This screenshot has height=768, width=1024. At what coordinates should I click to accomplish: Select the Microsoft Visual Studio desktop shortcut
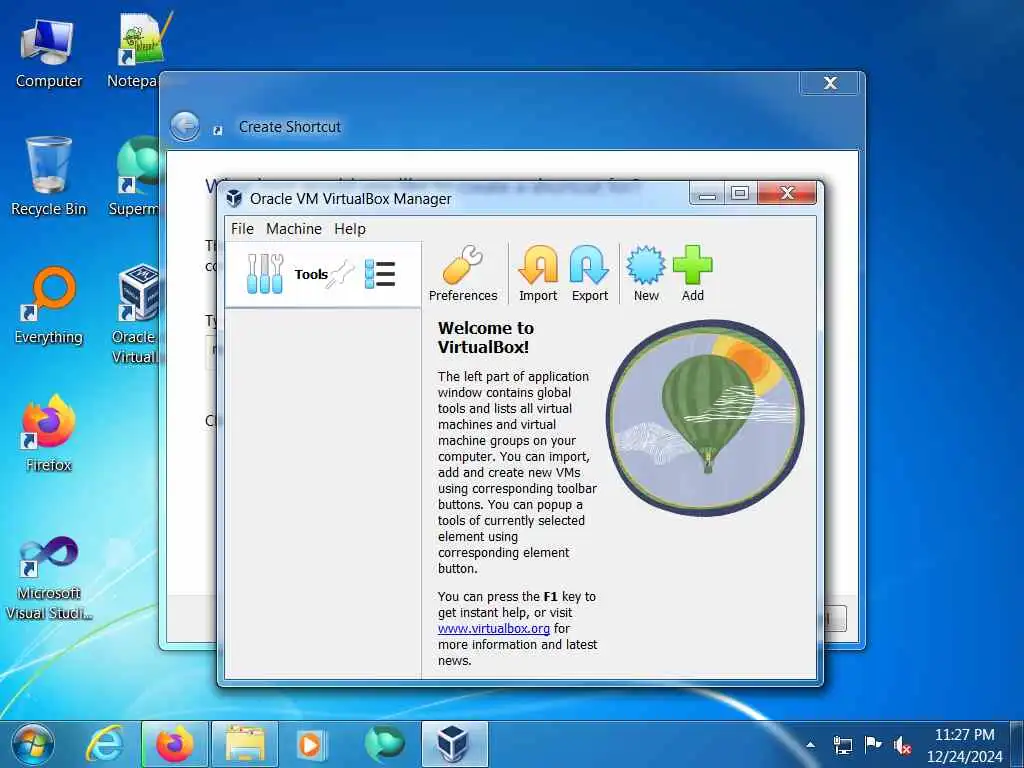pos(48,578)
